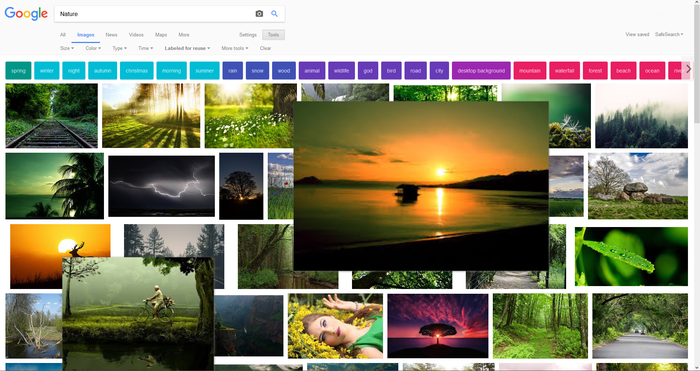Image resolution: width=700 pixels, height=371 pixels.
Task: Select the rain chip
Action: 233,71
